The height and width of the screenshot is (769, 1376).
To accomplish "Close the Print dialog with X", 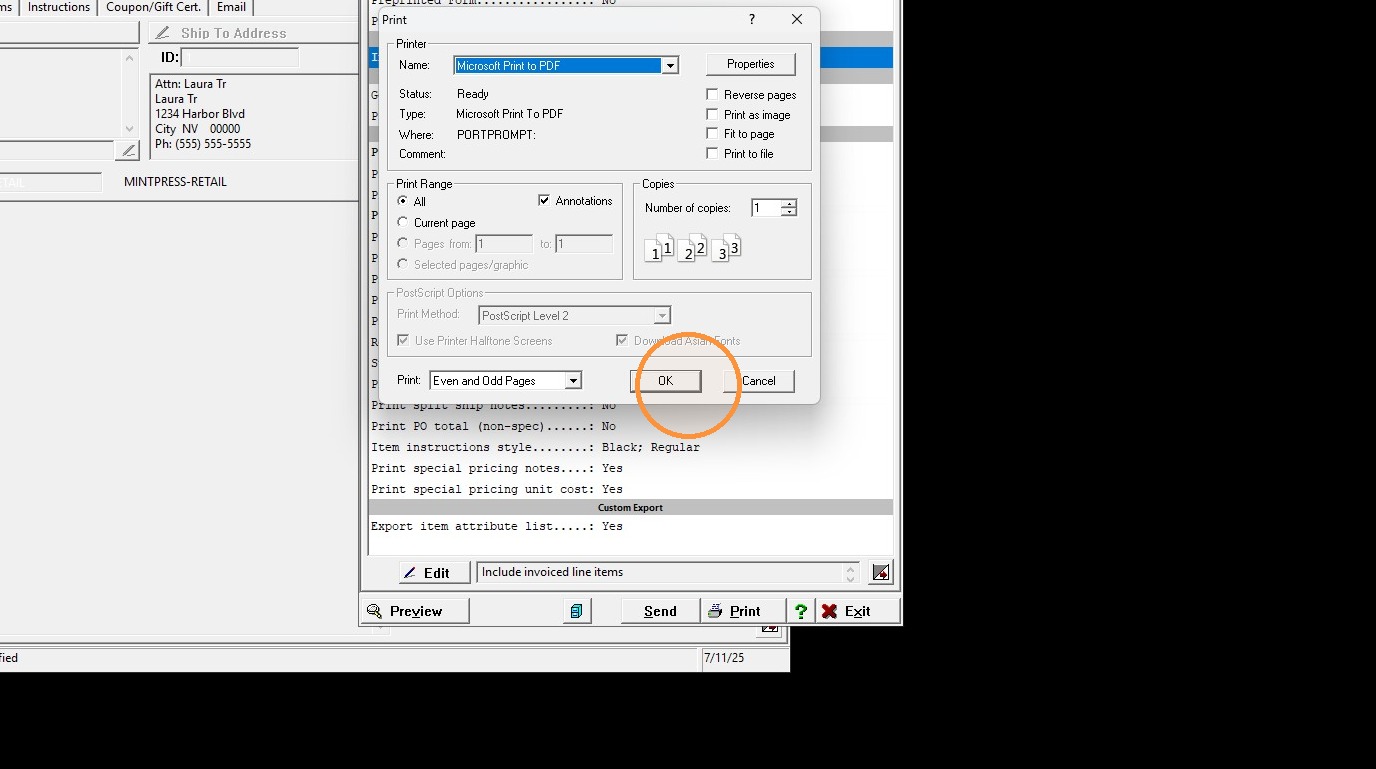I will [797, 19].
